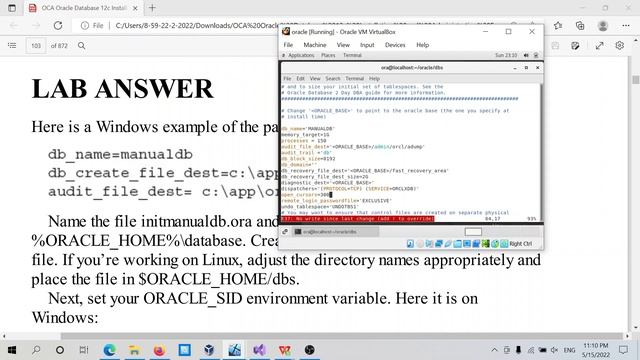The width and height of the screenshot is (640, 360).
Task: Click the db_name=manualdb text in PDF
Action: [x=120, y=155]
